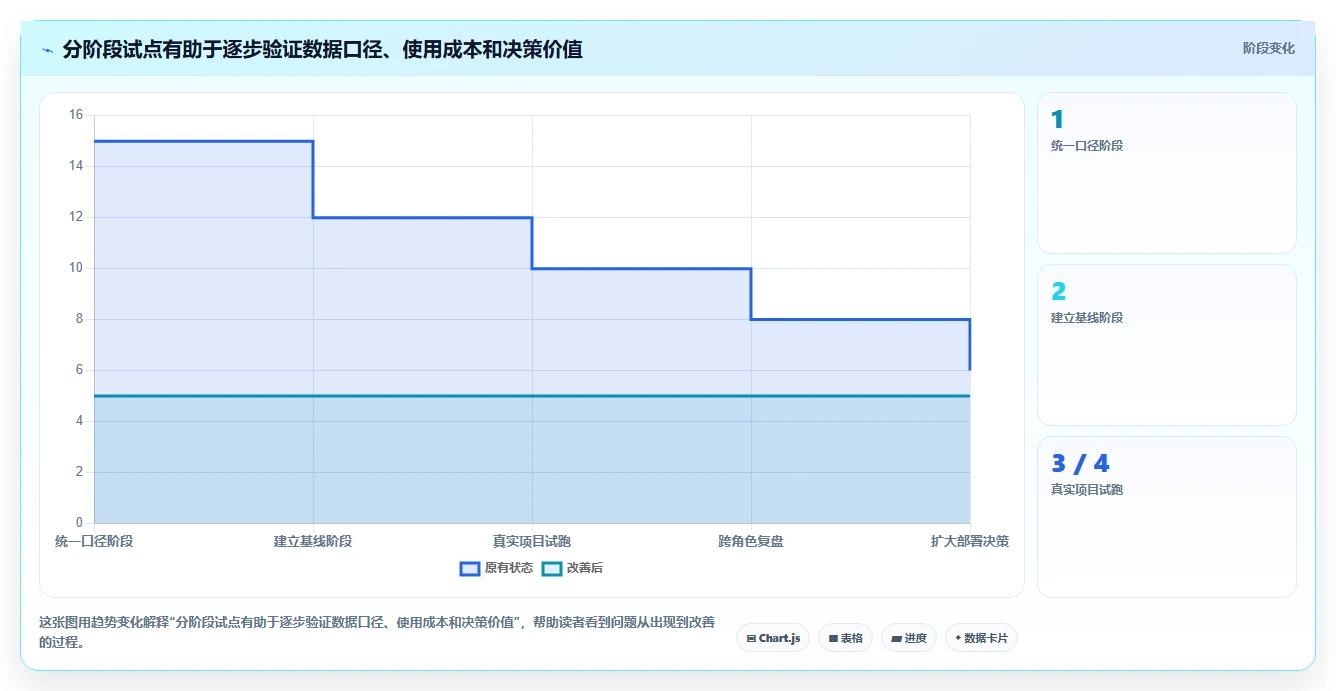Viewport: 1336px width, 691px height.
Task: Click the 原有状态 blue legend swatch
Action: (470, 568)
